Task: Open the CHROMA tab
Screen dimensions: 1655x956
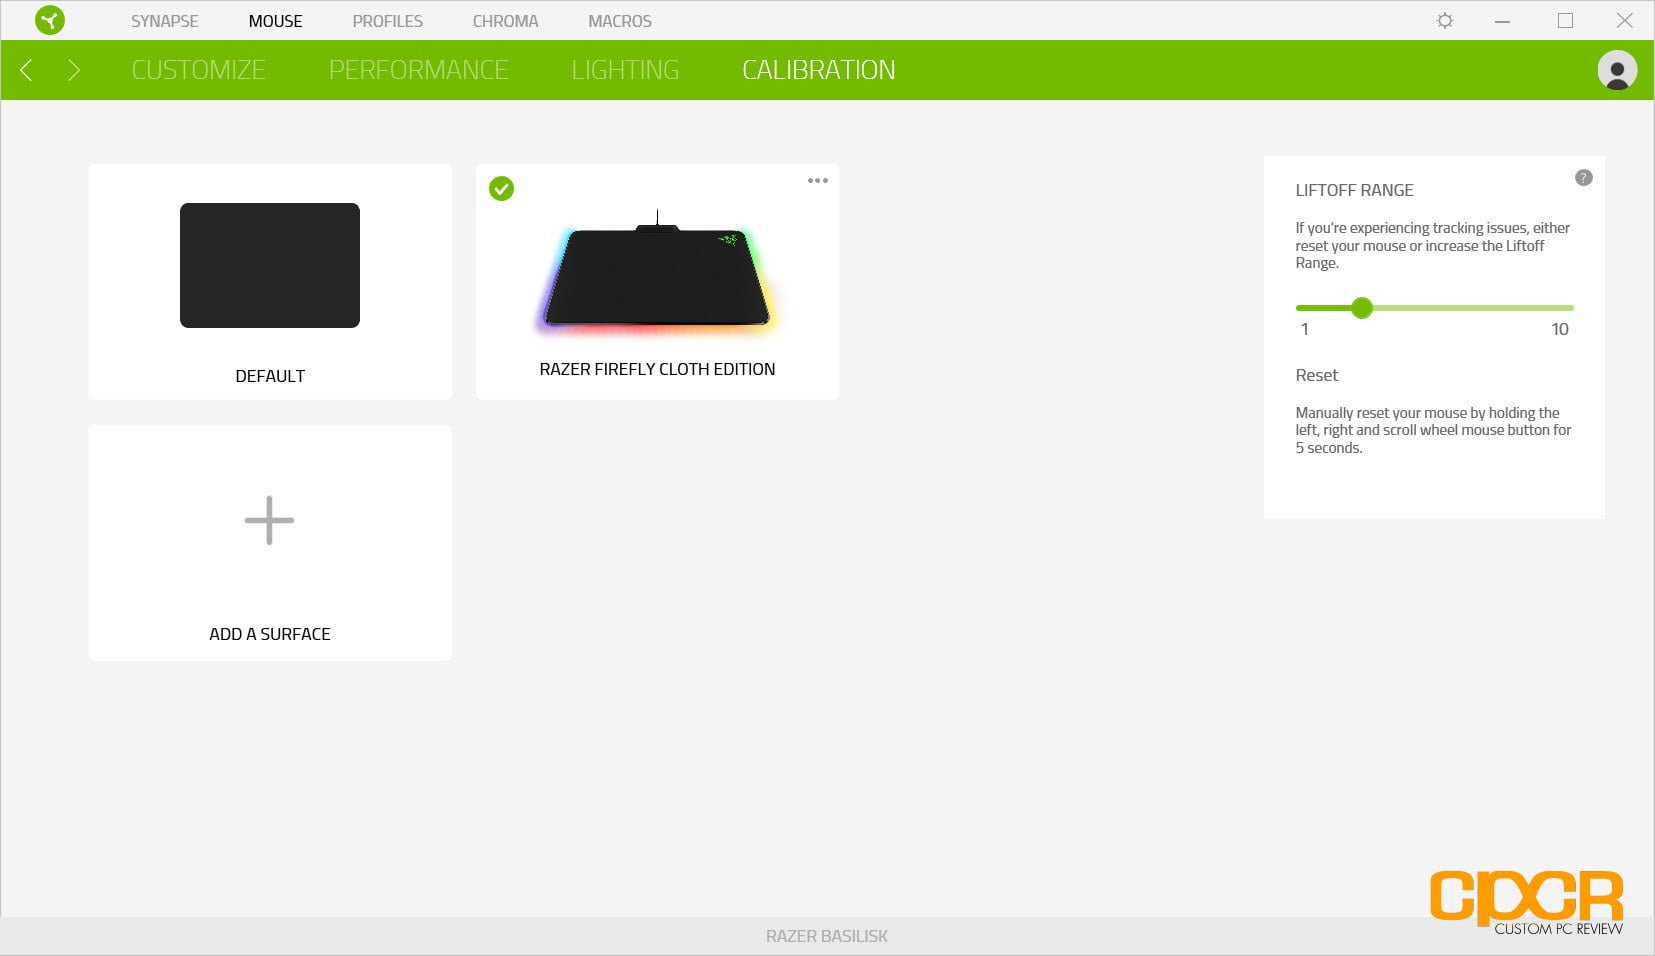Action: [505, 21]
